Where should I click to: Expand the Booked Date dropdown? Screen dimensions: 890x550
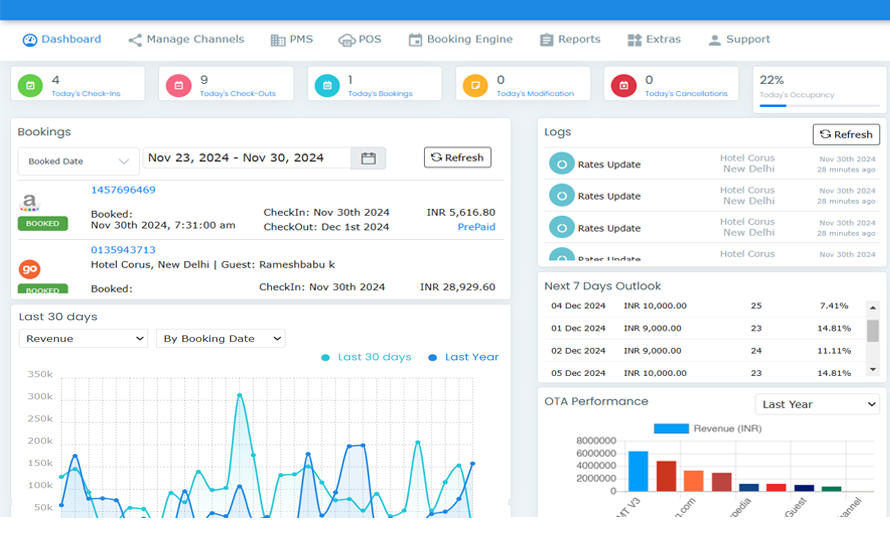78,161
